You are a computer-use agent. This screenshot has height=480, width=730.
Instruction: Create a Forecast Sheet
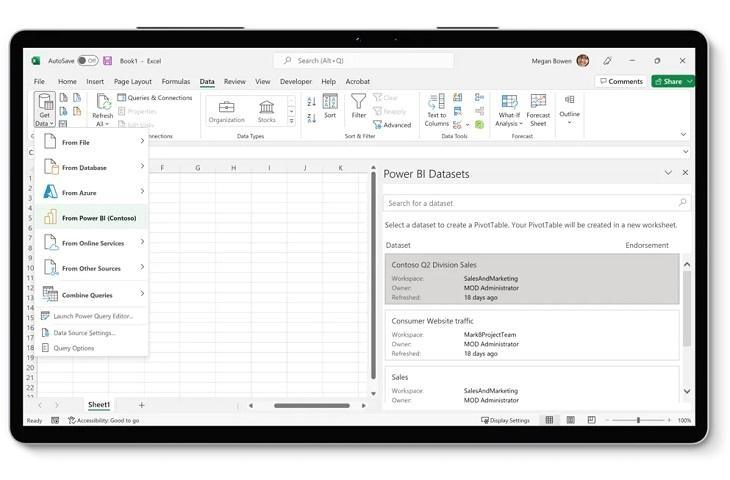point(538,110)
